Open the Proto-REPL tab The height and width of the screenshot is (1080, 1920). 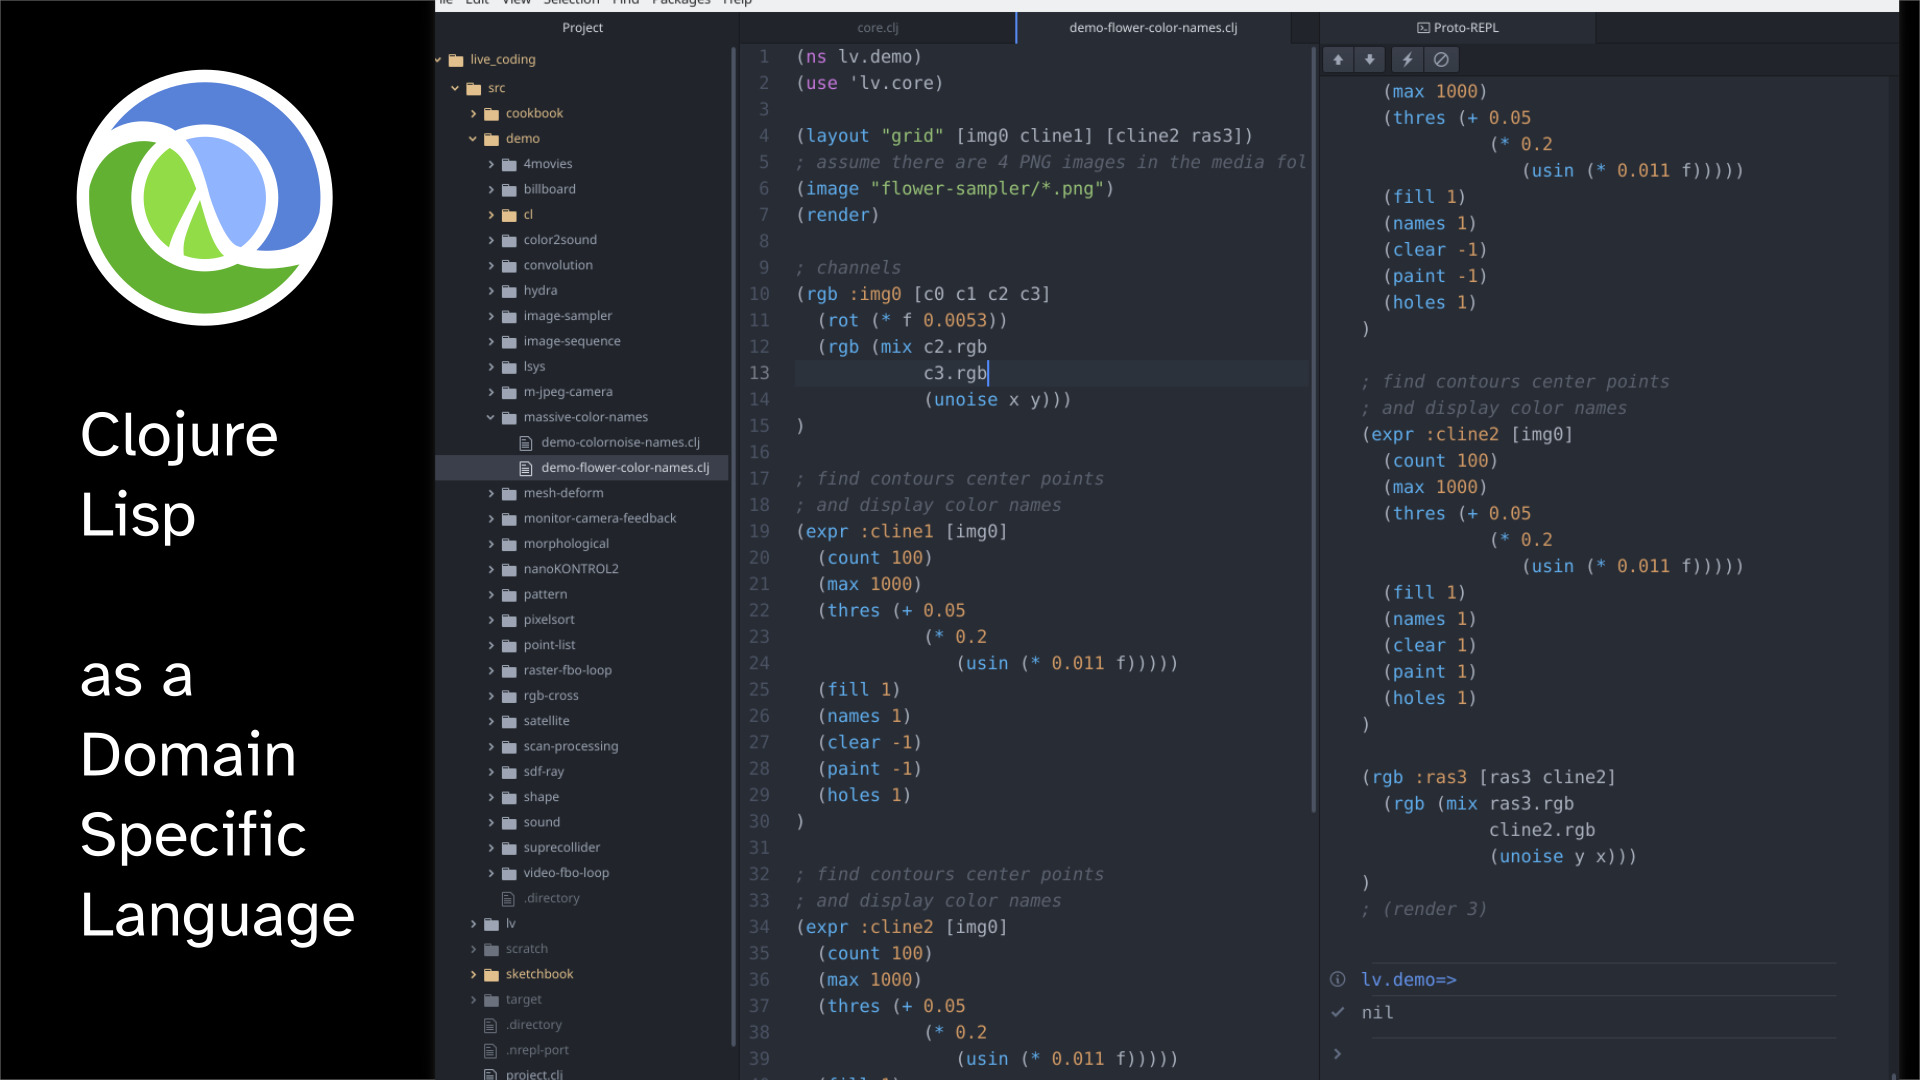(1457, 28)
